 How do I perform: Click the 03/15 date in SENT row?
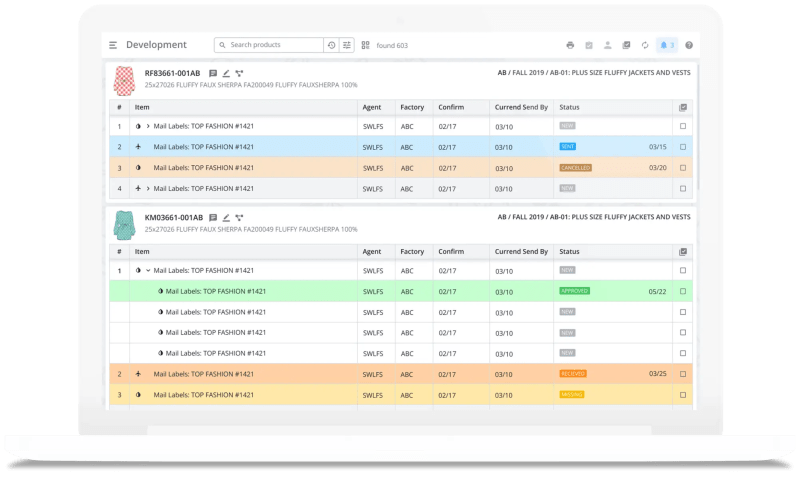(657, 147)
